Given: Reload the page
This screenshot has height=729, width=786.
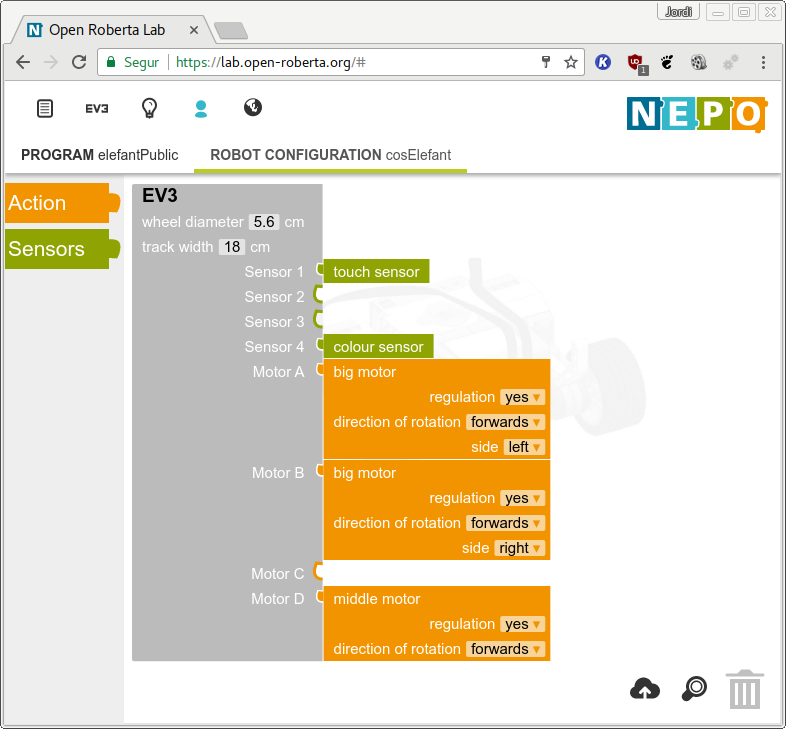Looking at the screenshot, I should [79, 62].
